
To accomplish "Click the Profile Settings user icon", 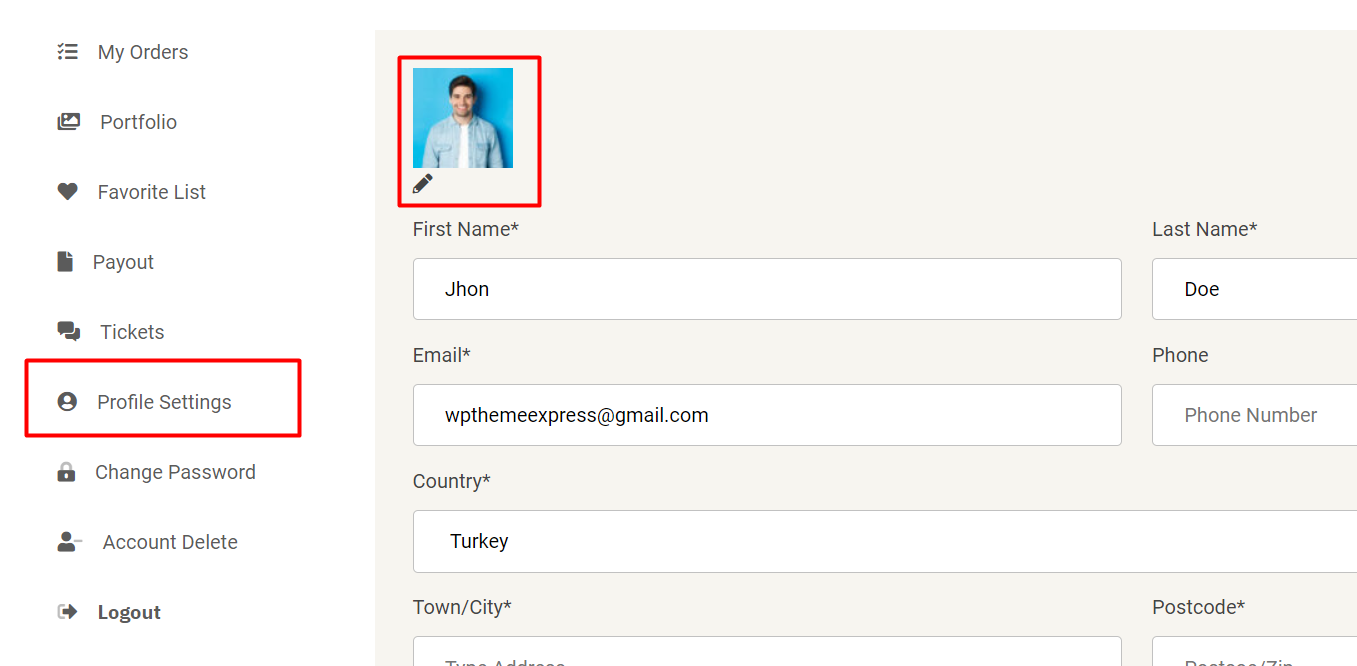I will tap(67, 402).
